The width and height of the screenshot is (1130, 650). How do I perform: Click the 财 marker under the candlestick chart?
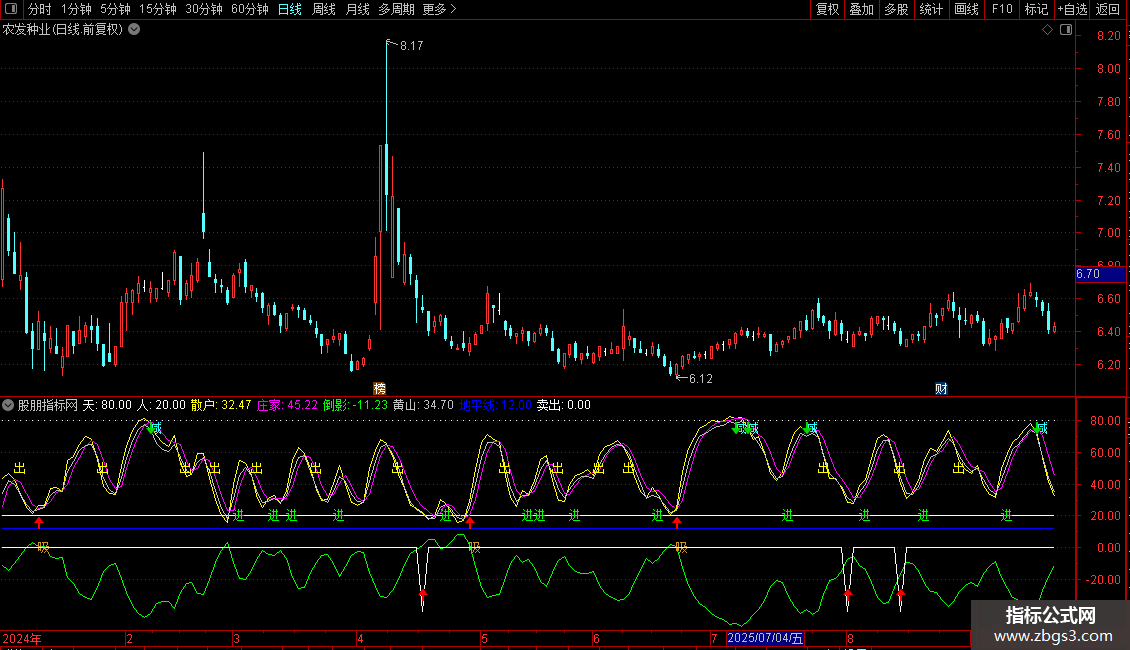(x=941, y=388)
